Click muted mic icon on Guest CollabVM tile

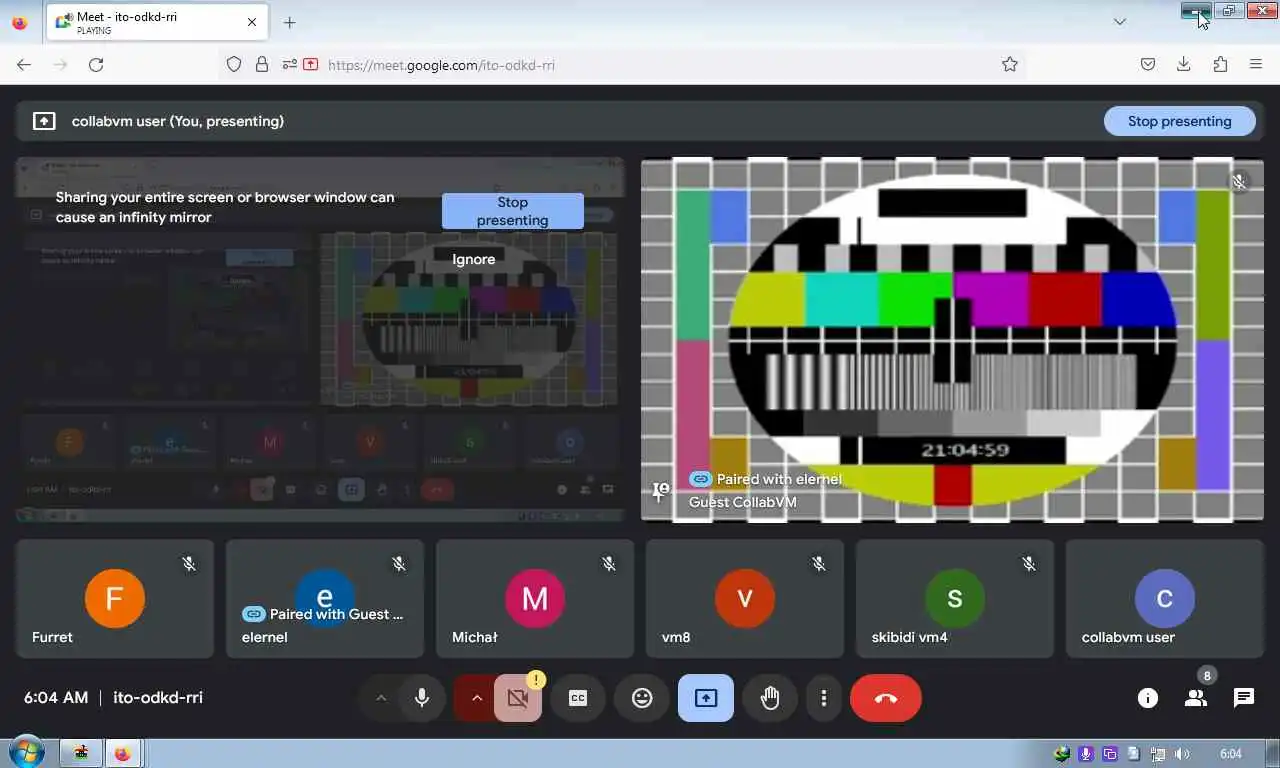click(1239, 182)
